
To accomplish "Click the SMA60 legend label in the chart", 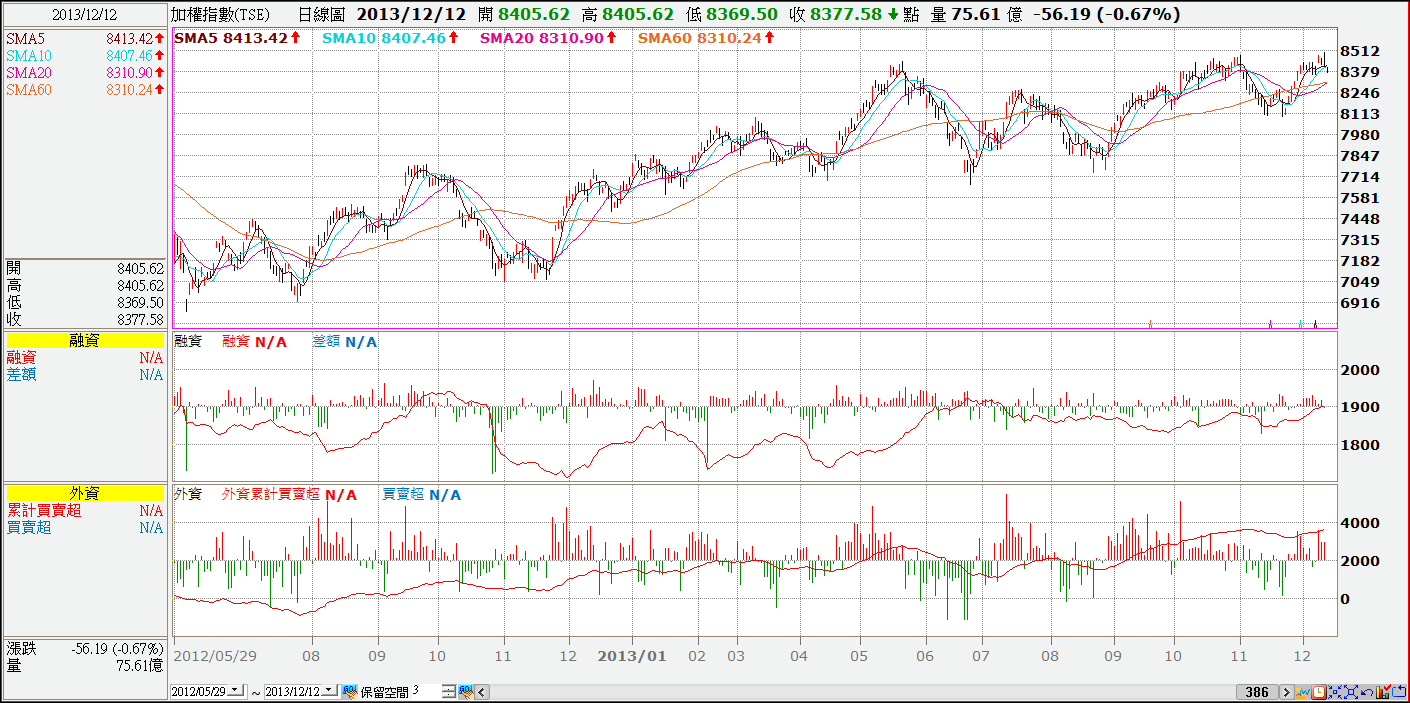I will (665, 37).
